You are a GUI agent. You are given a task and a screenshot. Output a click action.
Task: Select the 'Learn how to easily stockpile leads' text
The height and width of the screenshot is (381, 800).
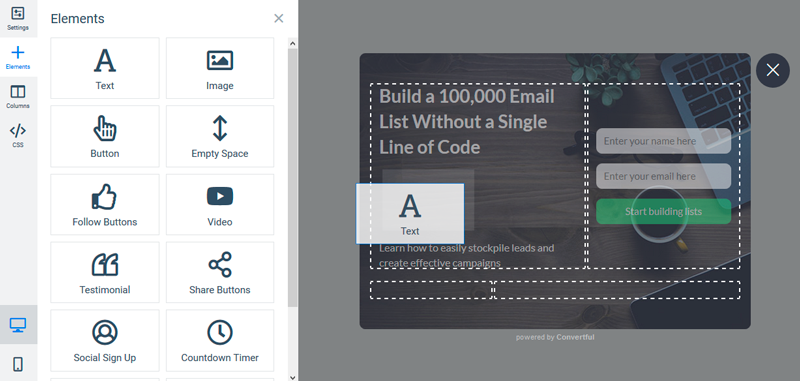(466, 256)
